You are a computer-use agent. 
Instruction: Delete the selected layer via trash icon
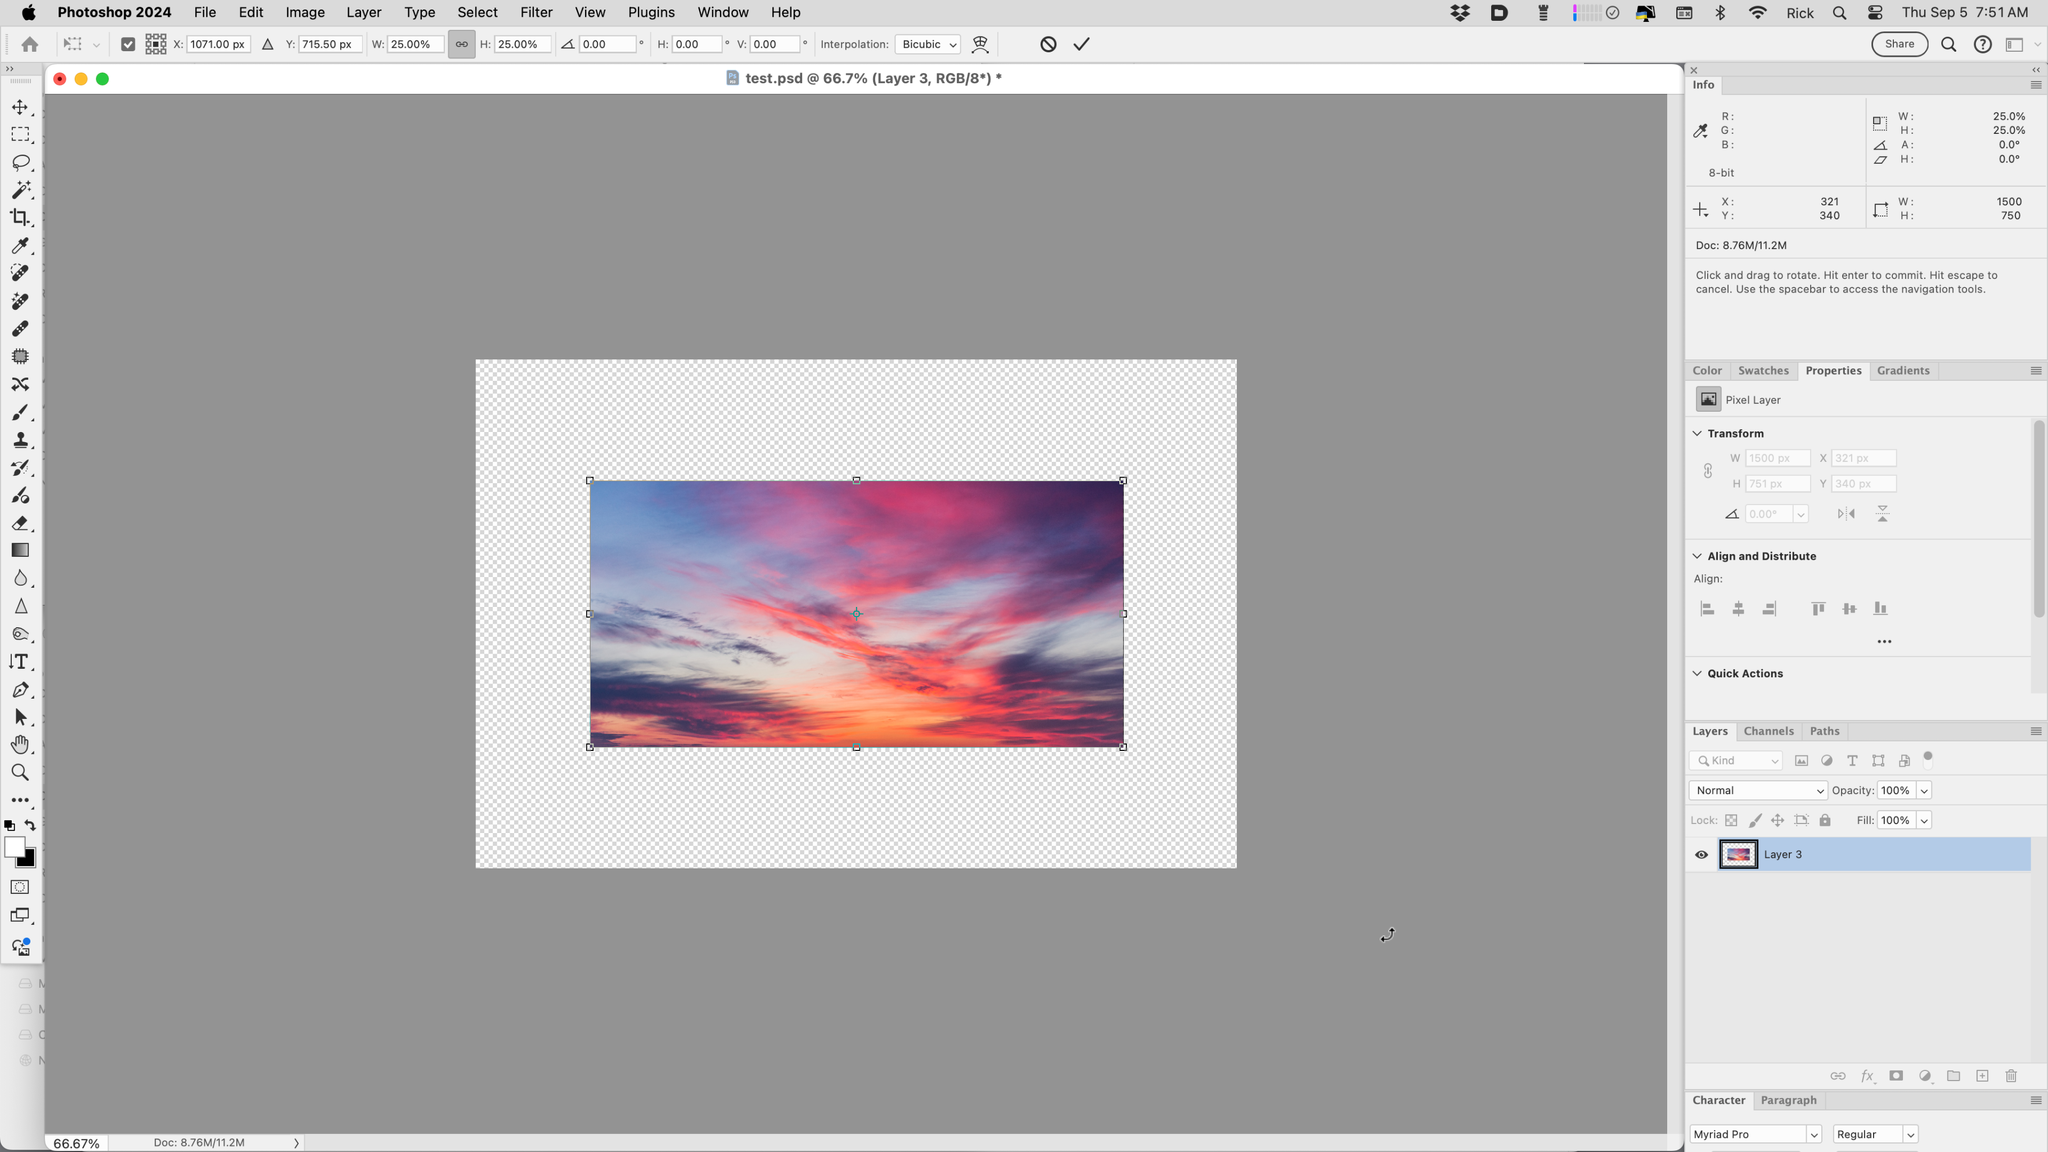coord(2010,1076)
